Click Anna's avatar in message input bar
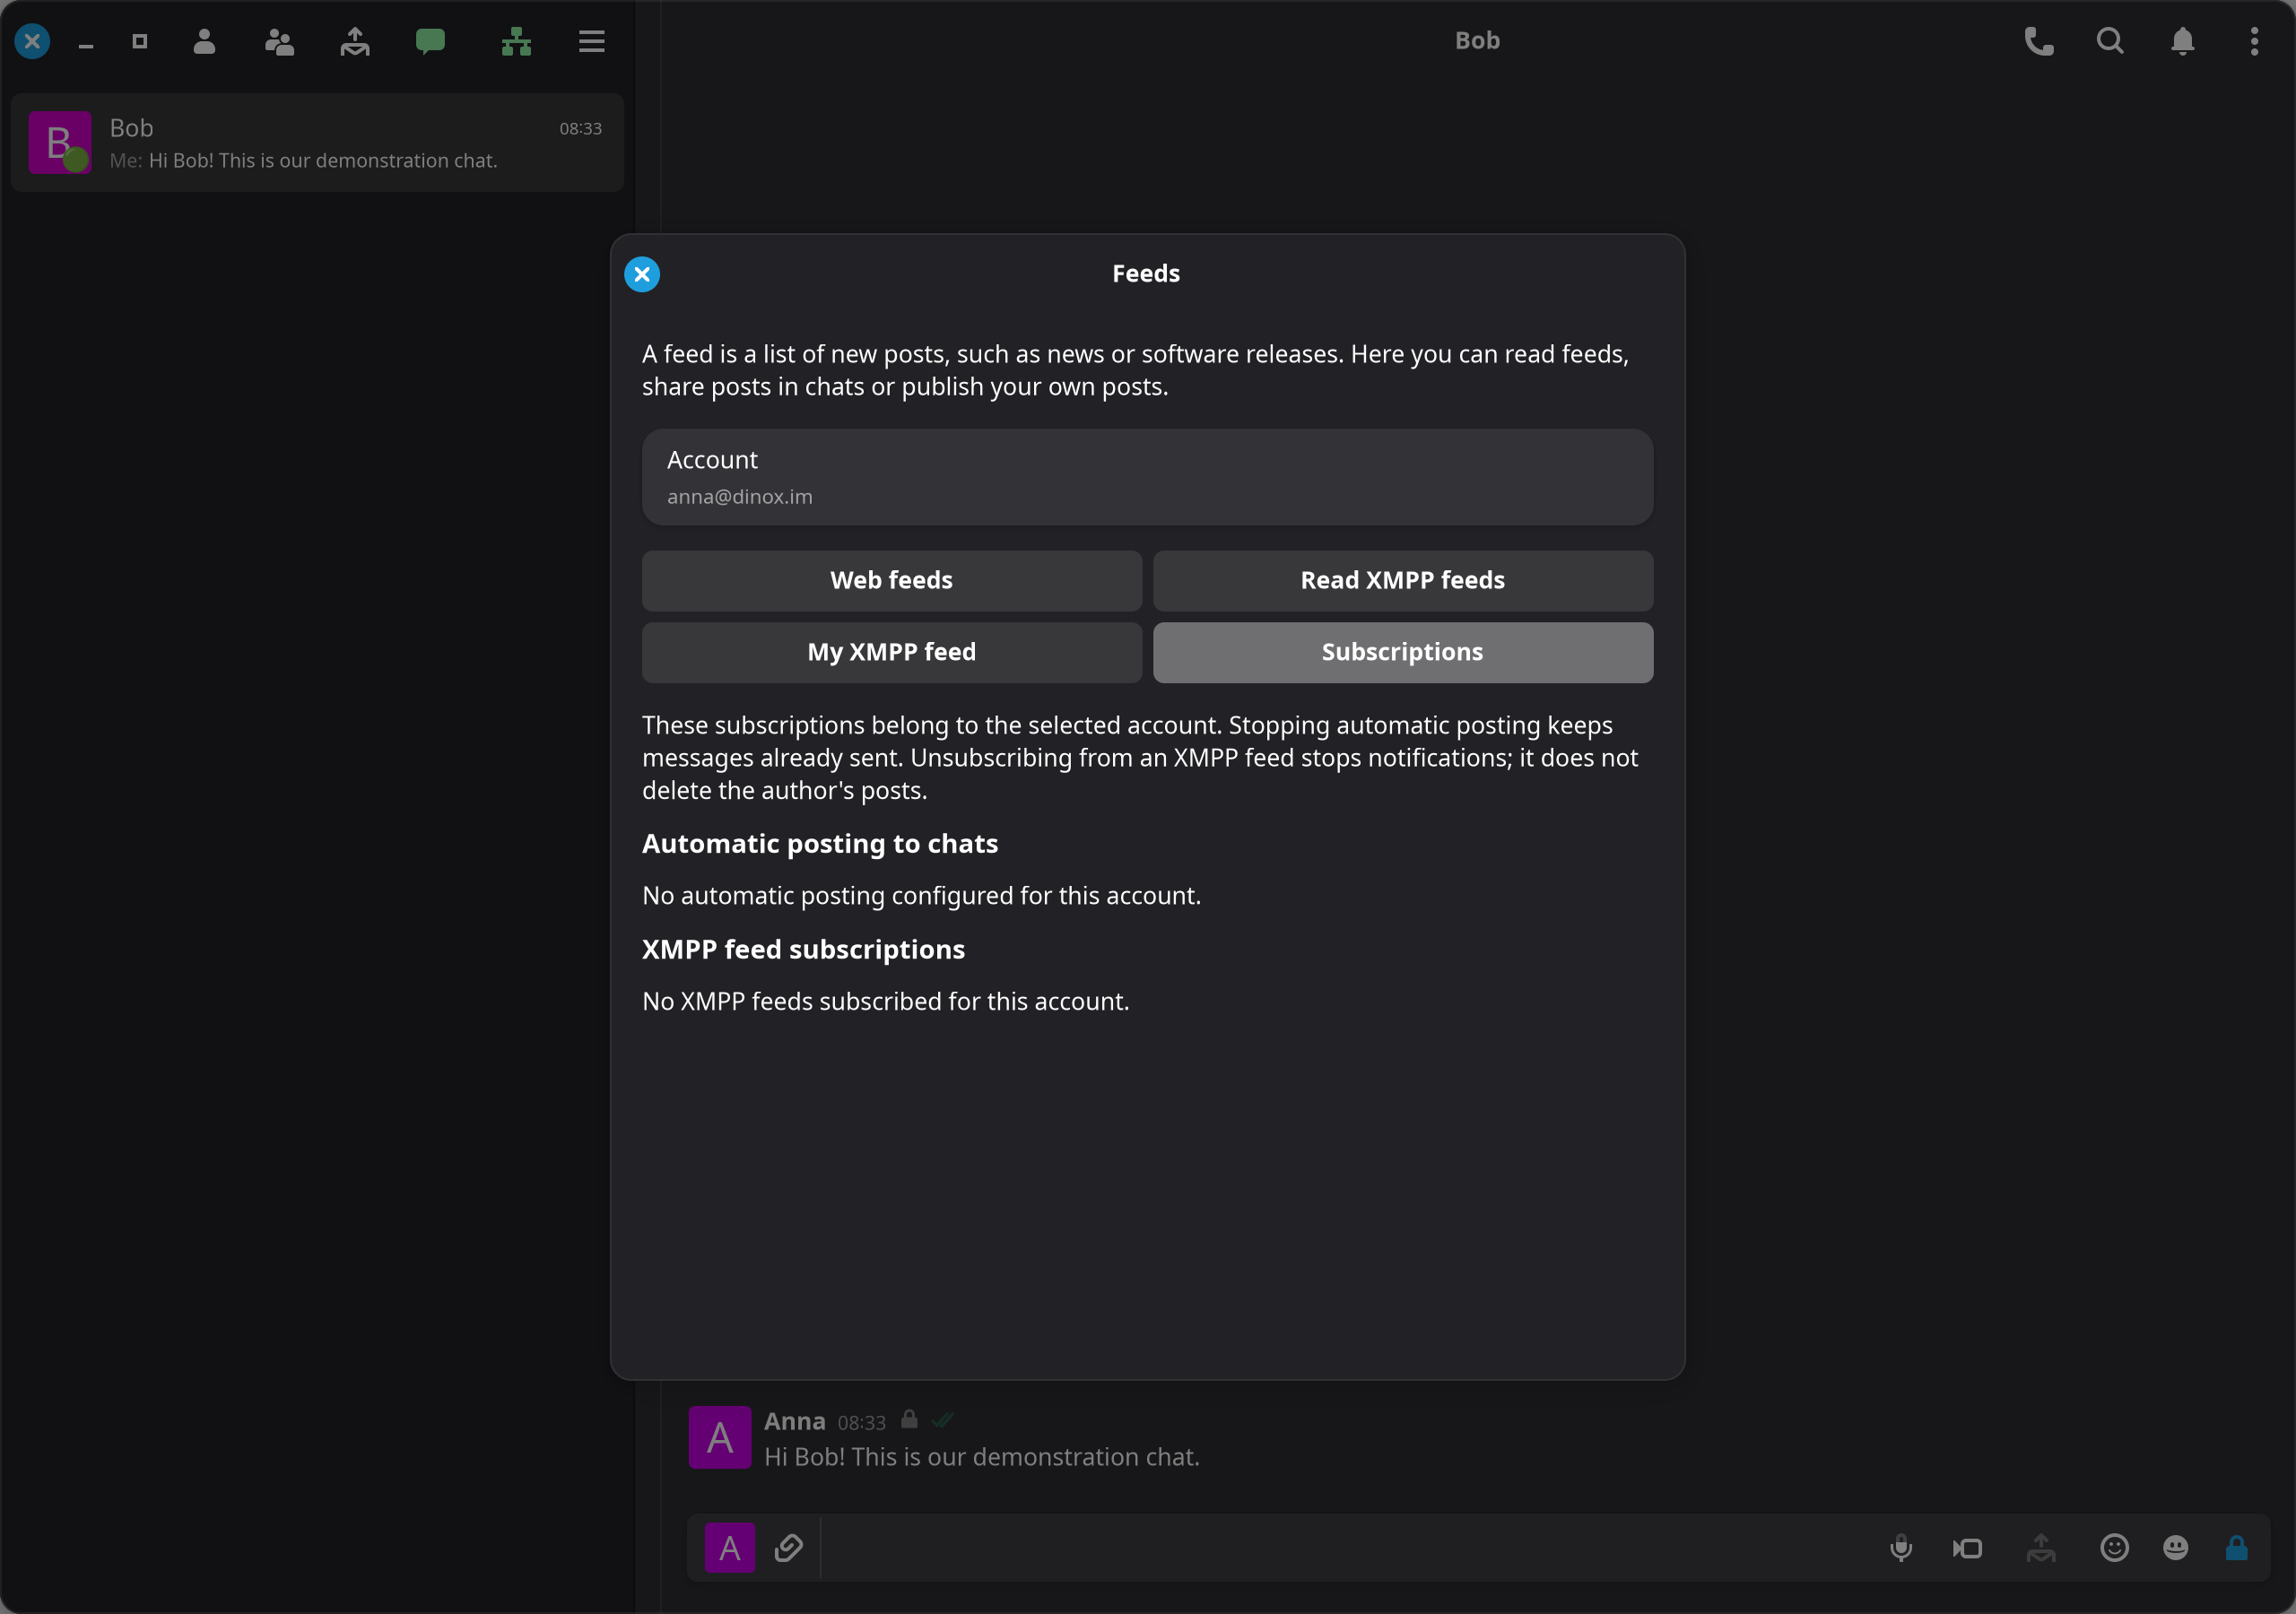This screenshot has width=2296, height=1614. coord(730,1548)
